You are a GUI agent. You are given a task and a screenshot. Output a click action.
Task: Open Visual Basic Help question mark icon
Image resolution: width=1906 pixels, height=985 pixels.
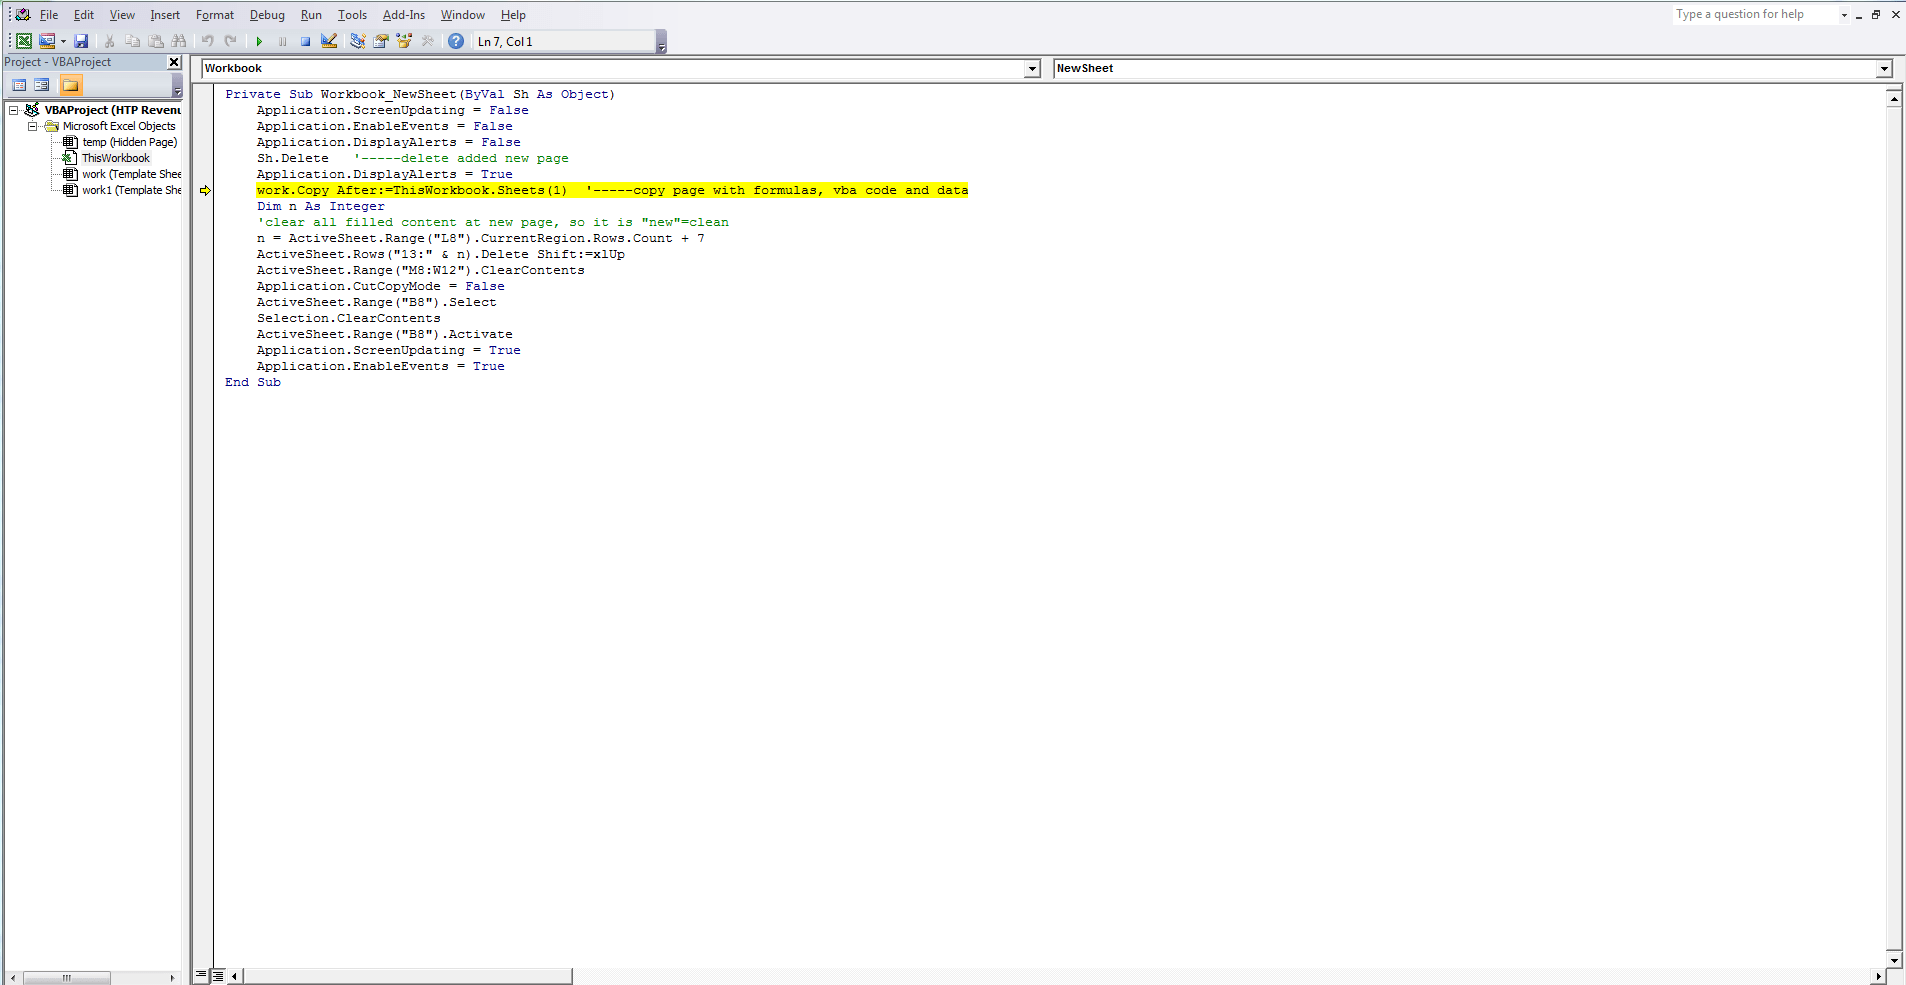point(456,41)
